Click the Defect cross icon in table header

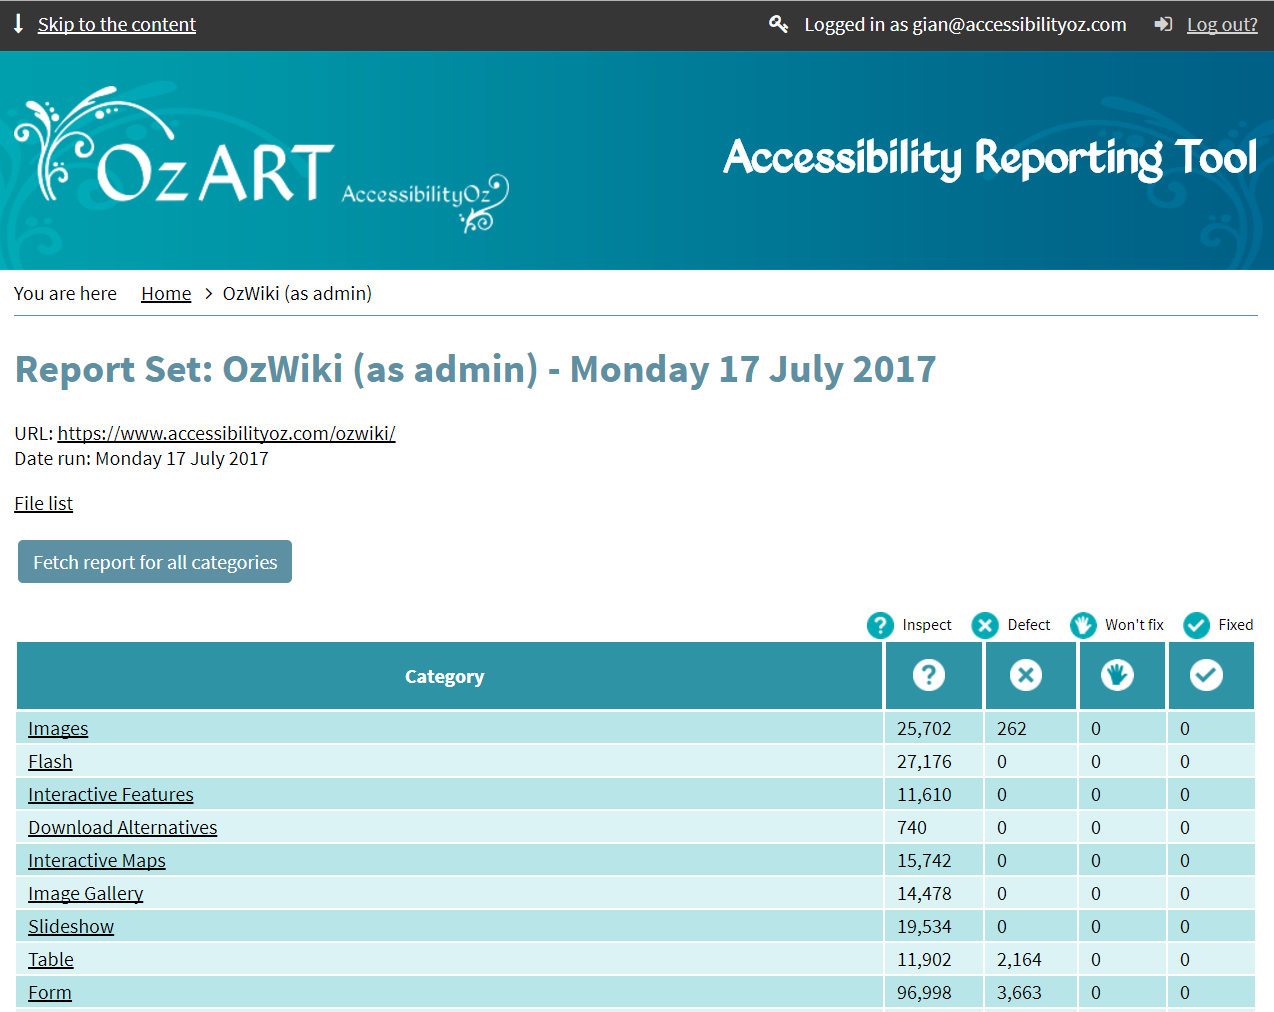point(1026,675)
